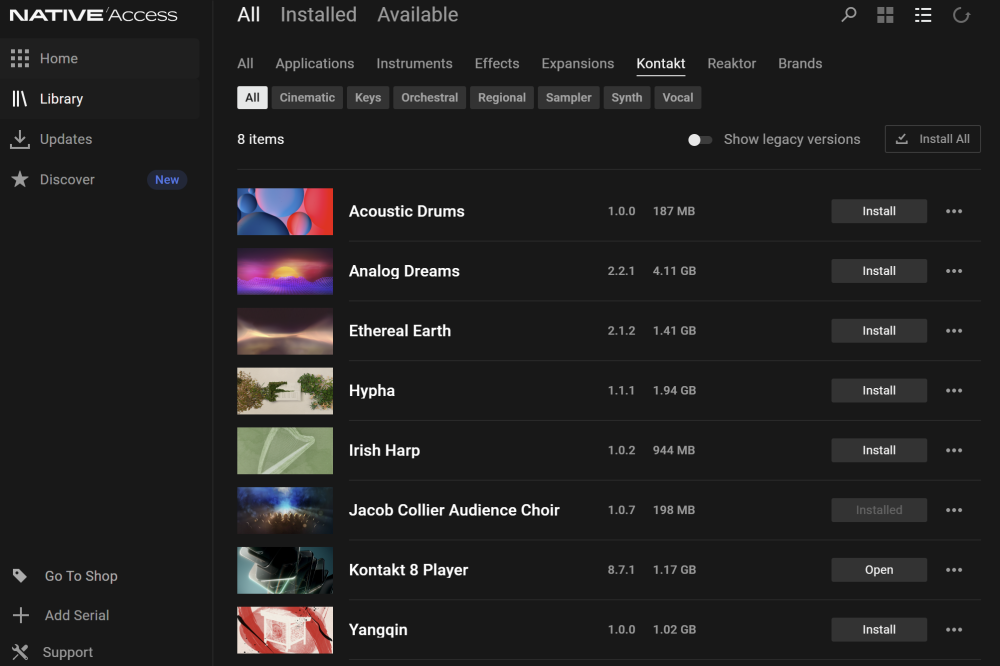The width and height of the screenshot is (1000, 666).
Task: Open more options for Acoustic Drums
Action: click(x=954, y=211)
